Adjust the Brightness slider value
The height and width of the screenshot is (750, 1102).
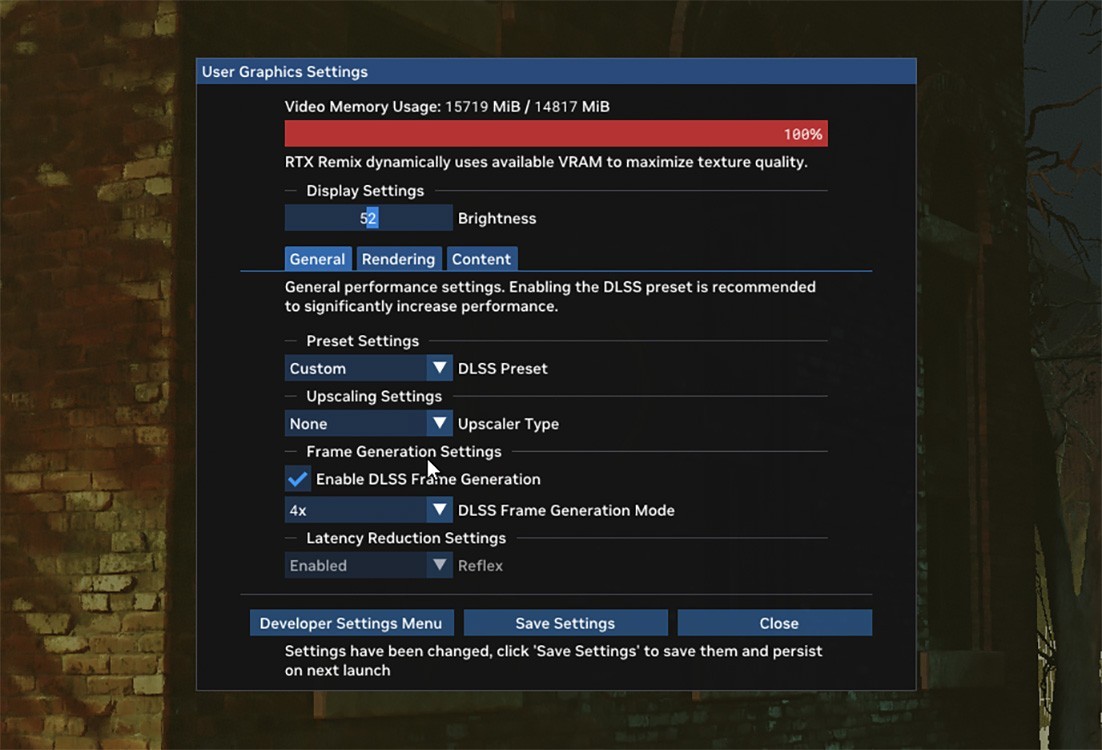368,218
